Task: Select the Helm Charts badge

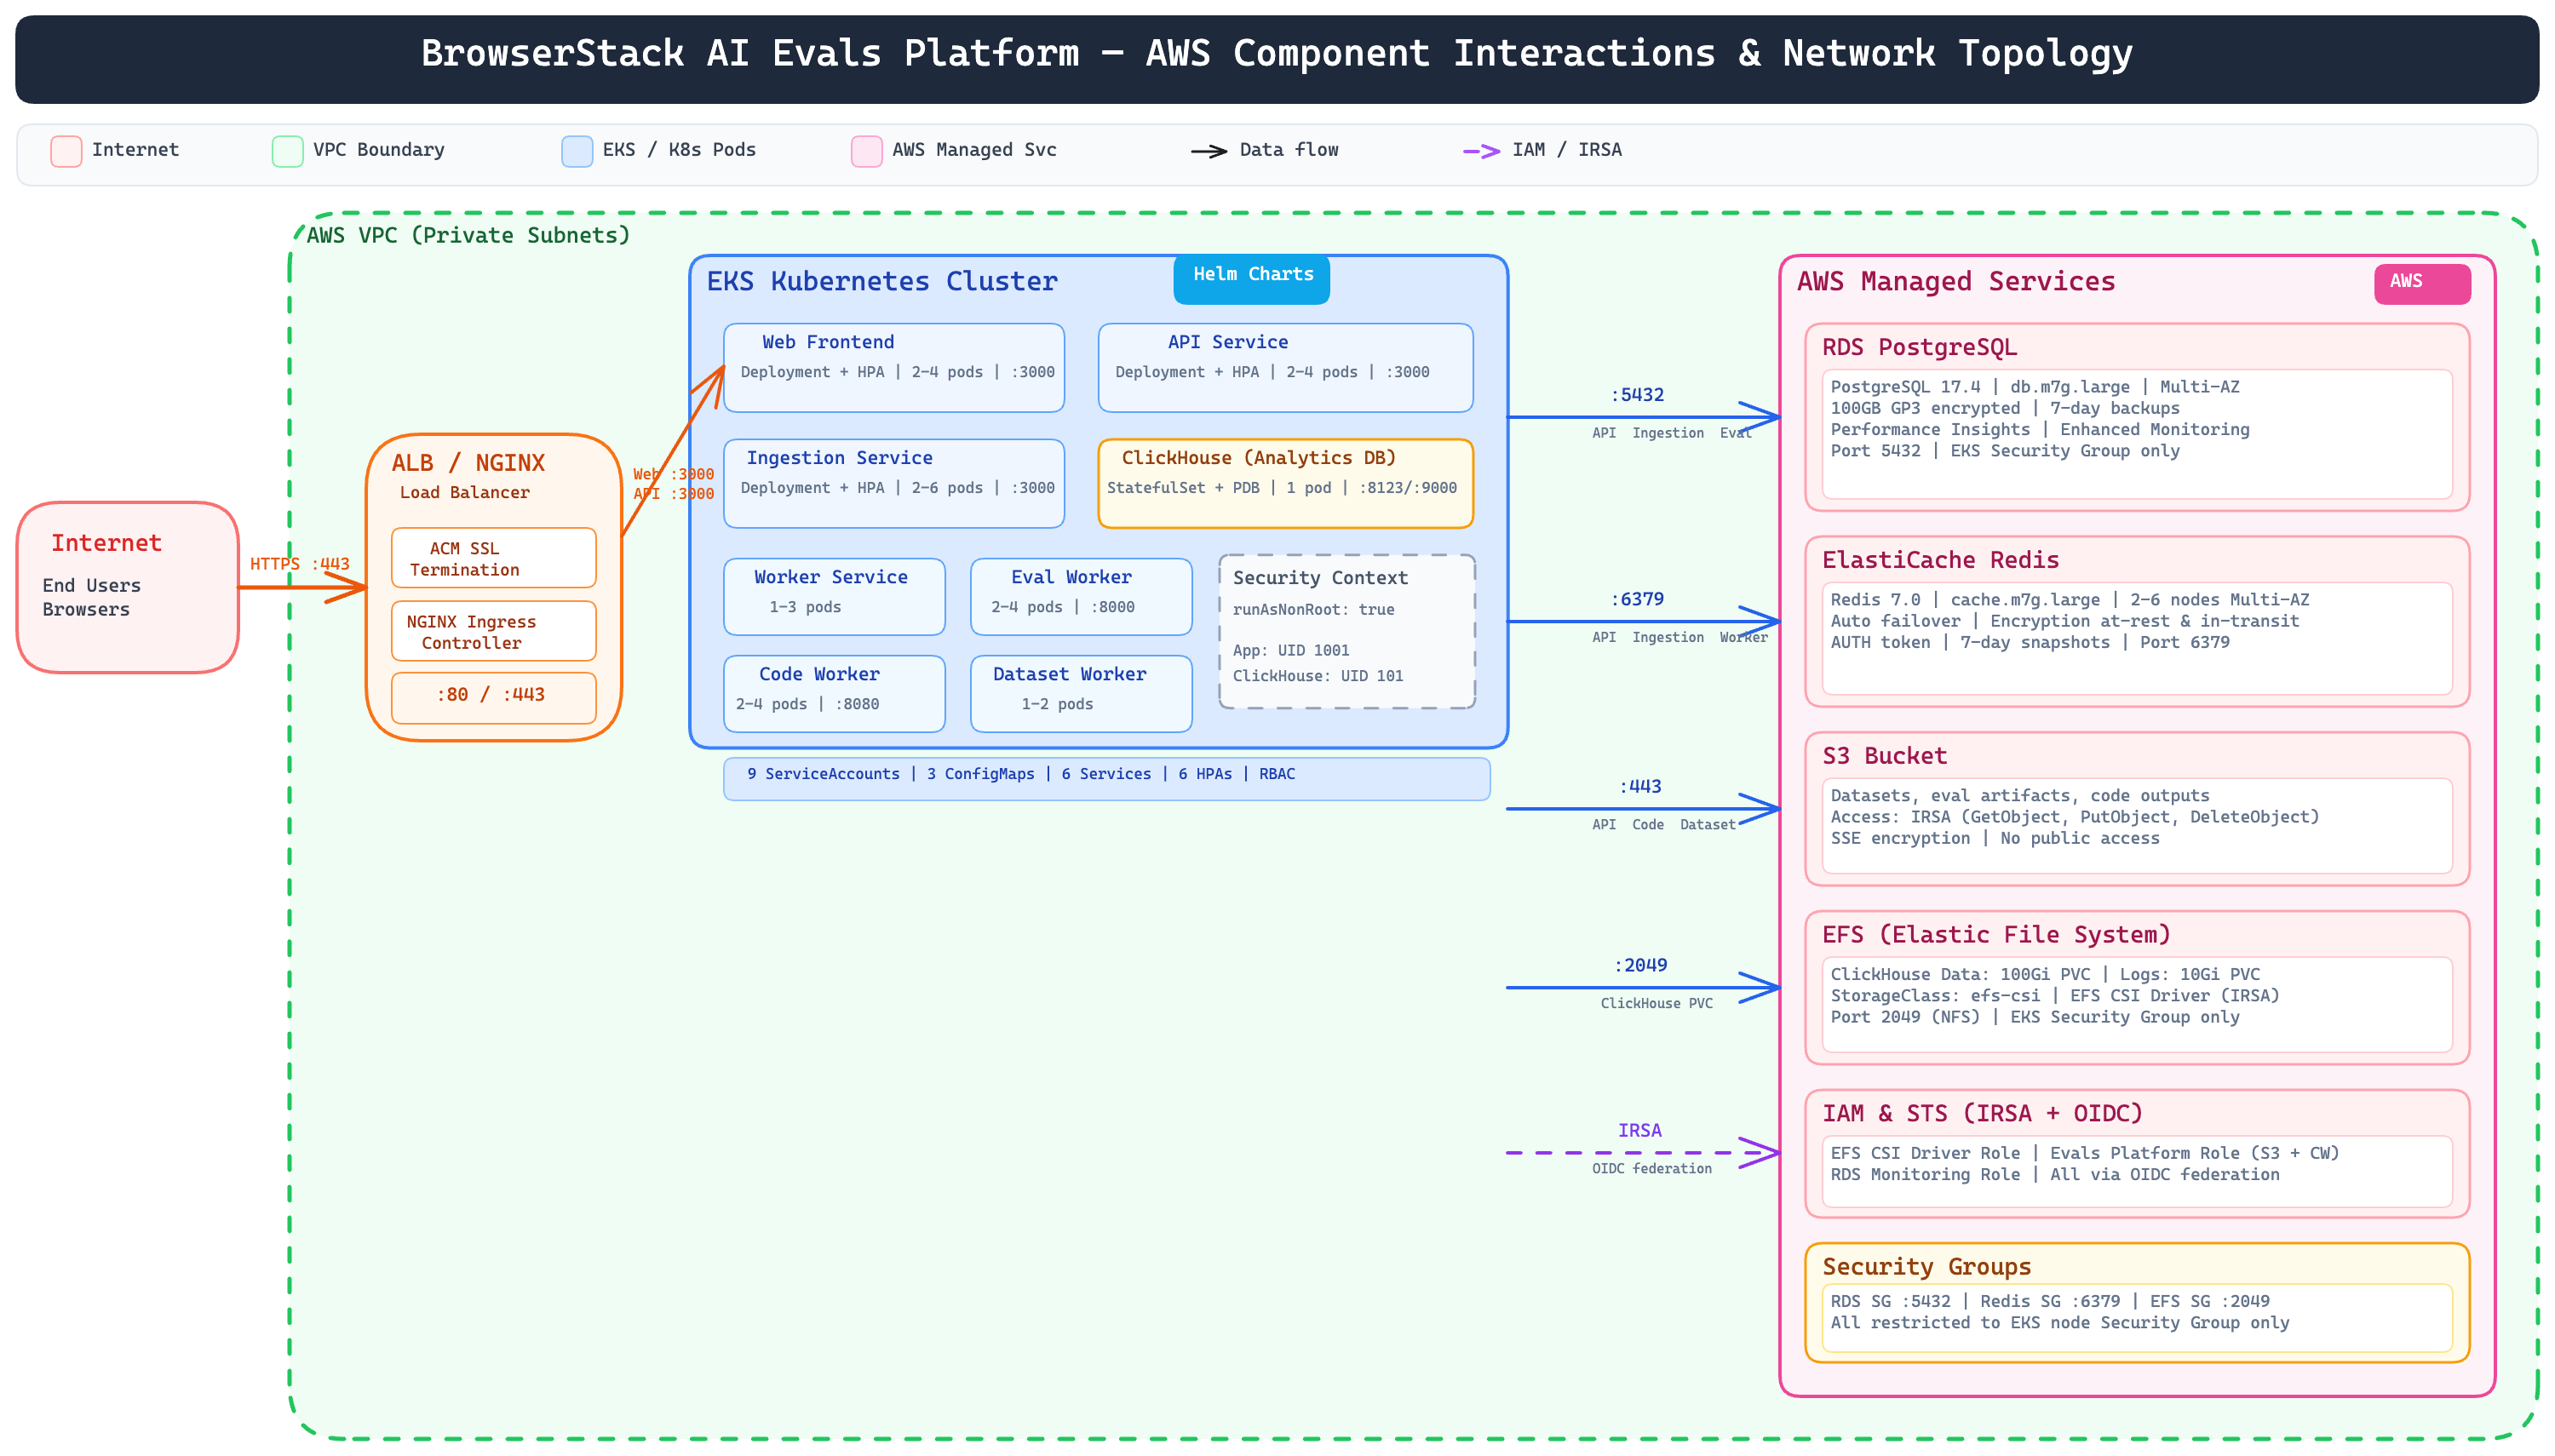Action: tap(1252, 279)
